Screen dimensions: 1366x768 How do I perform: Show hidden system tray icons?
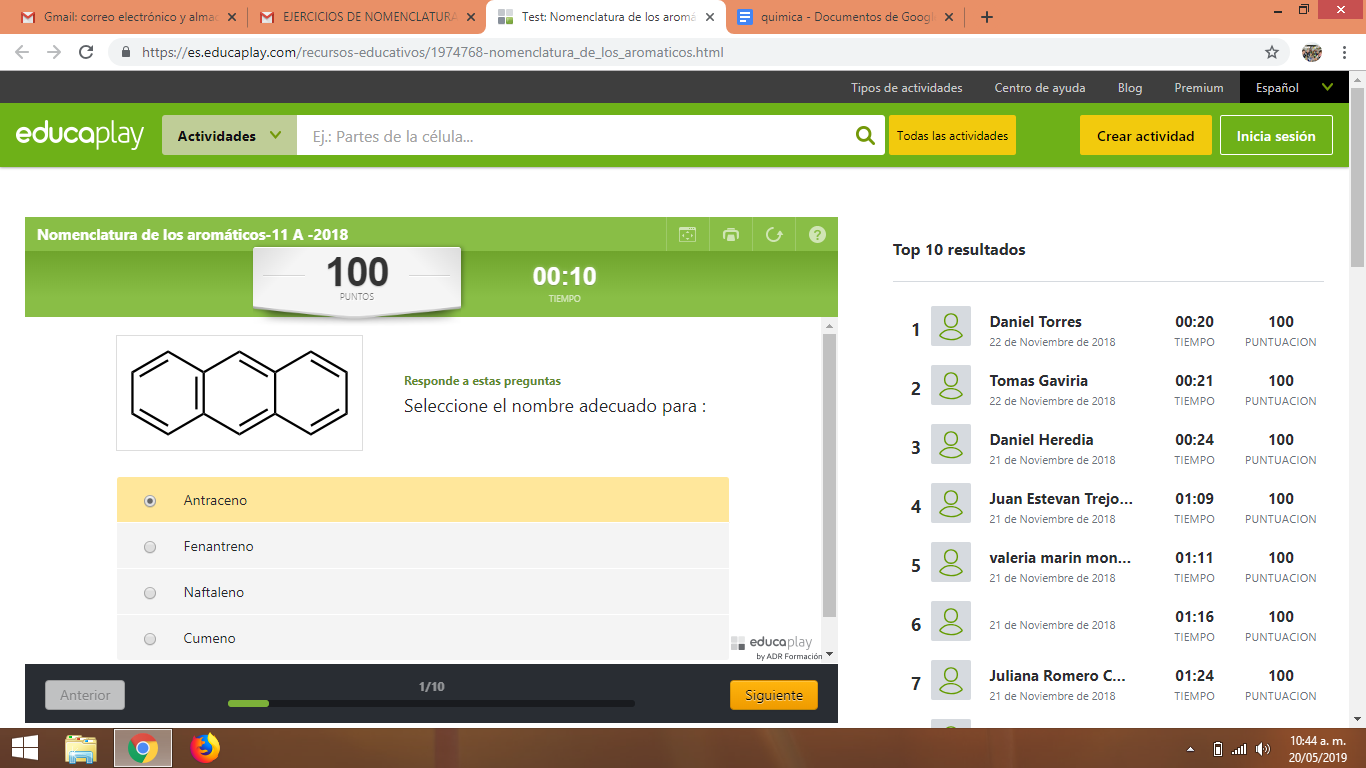pyautogui.click(x=1190, y=748)
